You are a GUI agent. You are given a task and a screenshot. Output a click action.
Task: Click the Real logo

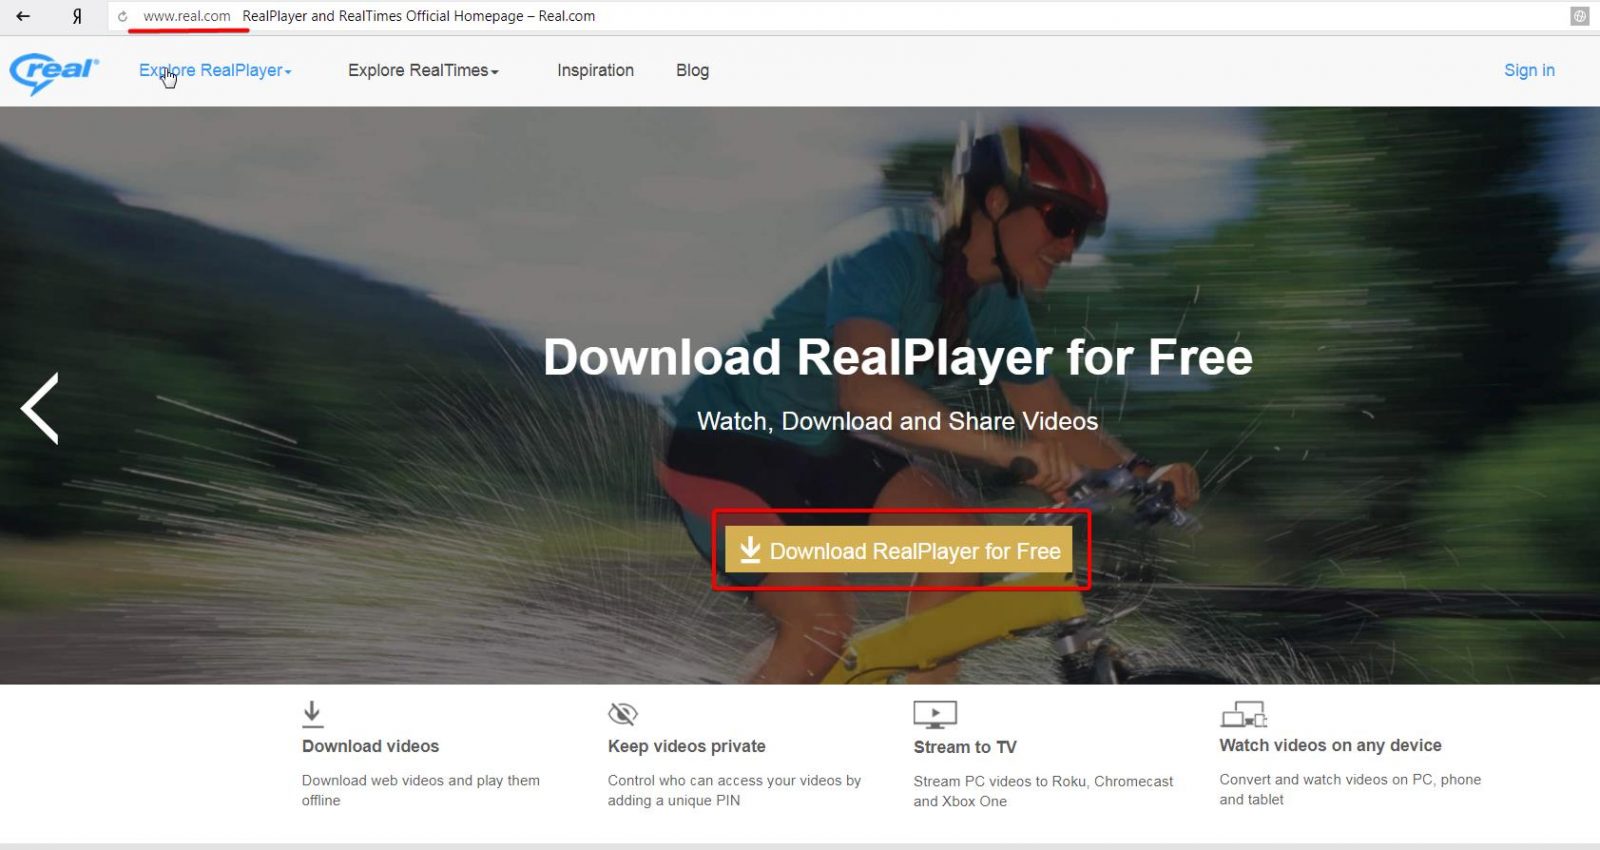click(54, 72)
